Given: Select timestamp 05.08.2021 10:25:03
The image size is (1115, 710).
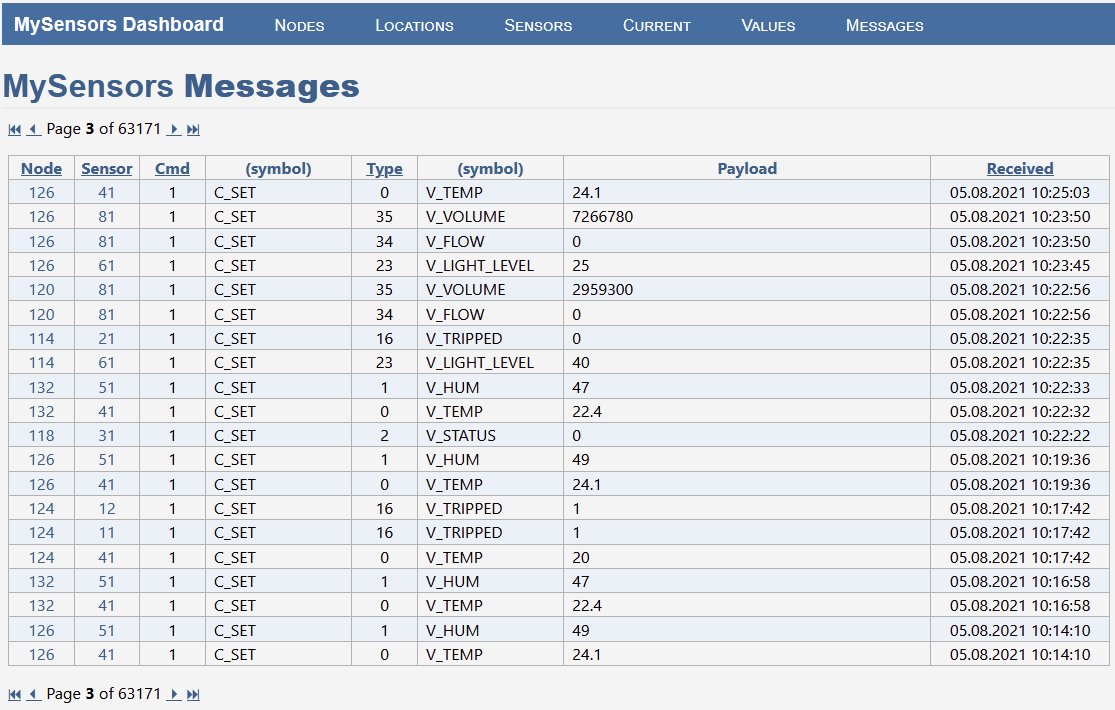Looking at the screenshot, I should point(1020,193).
